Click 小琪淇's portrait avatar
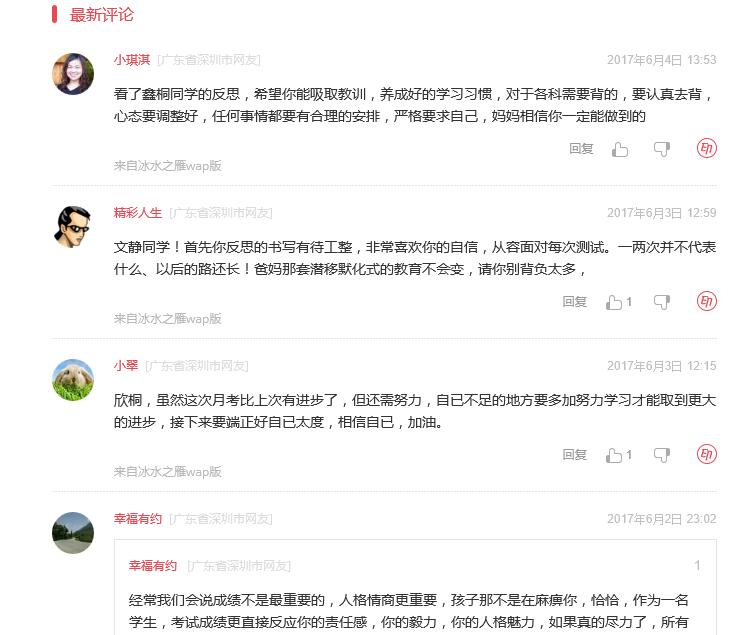 73,74
